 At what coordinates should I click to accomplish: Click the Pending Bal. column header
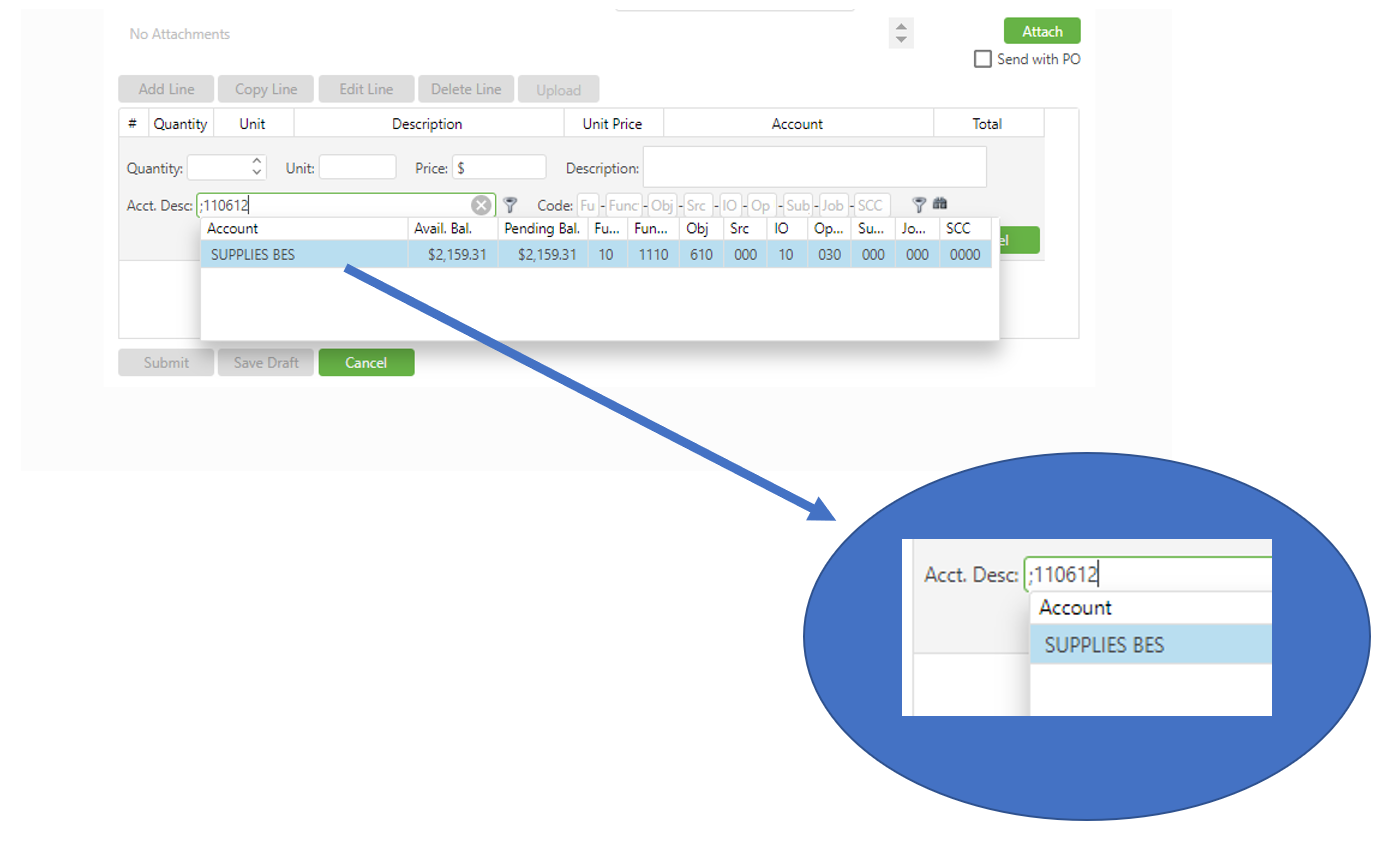click(542, 229)
